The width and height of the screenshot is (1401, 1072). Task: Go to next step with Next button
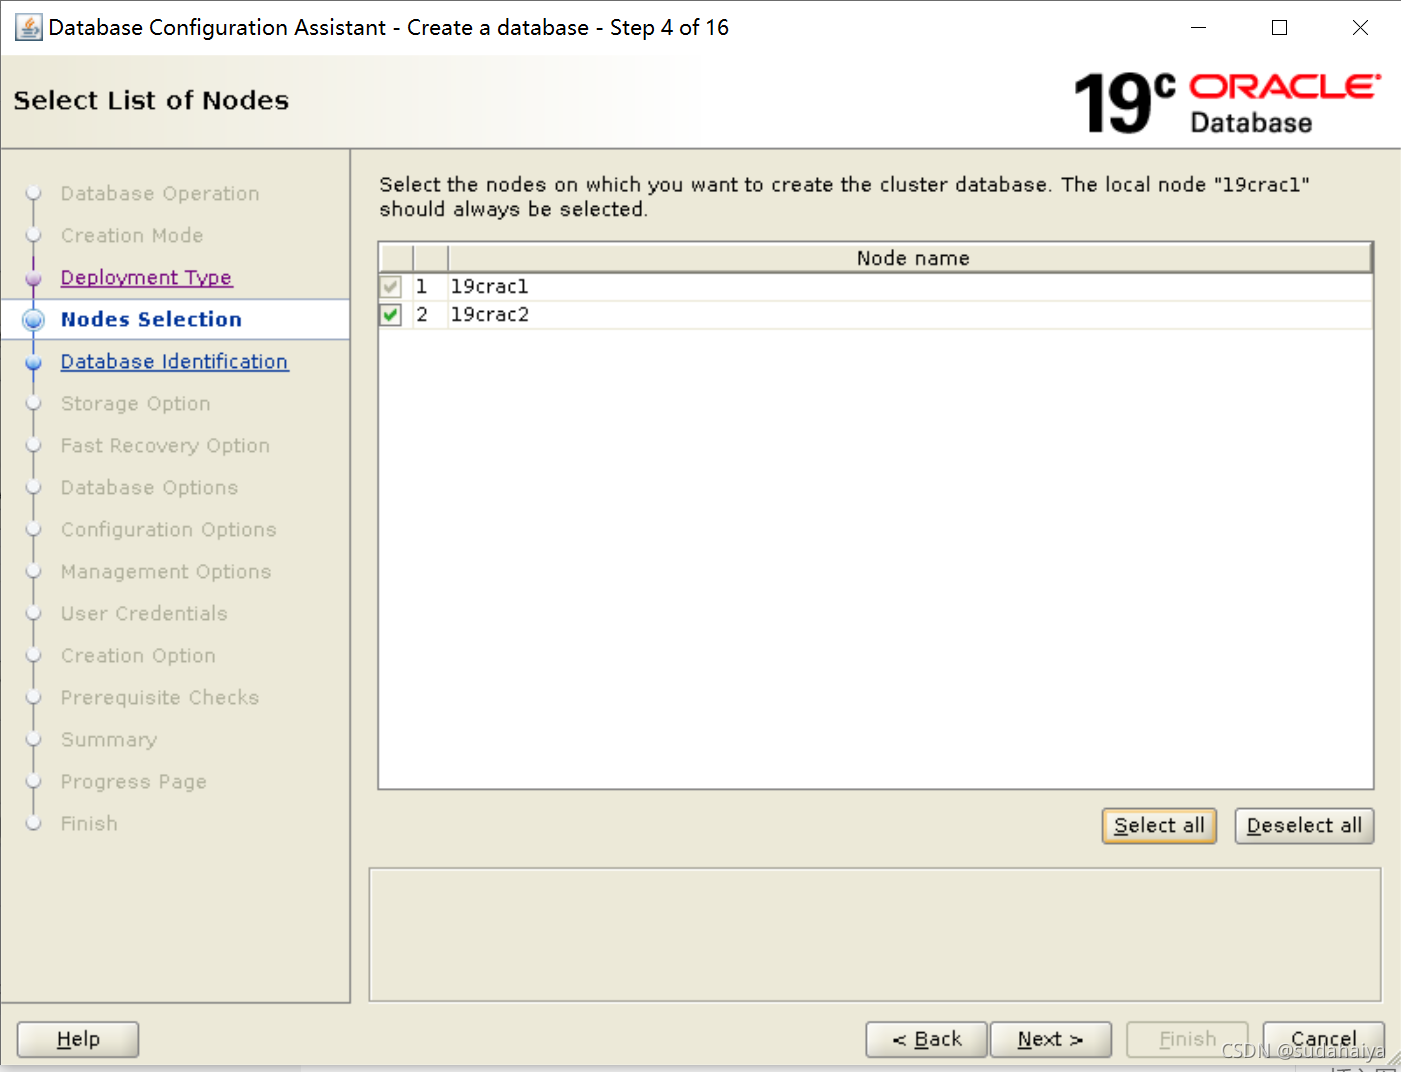coord(1050,1040)
